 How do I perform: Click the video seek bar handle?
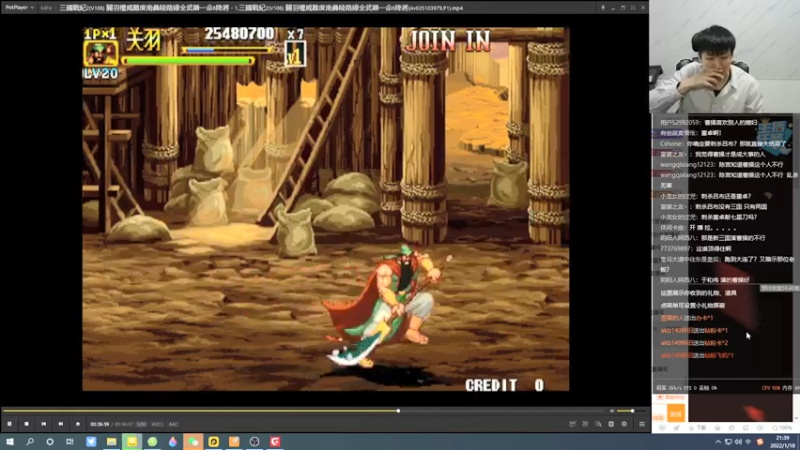click(x=398, y=411)
